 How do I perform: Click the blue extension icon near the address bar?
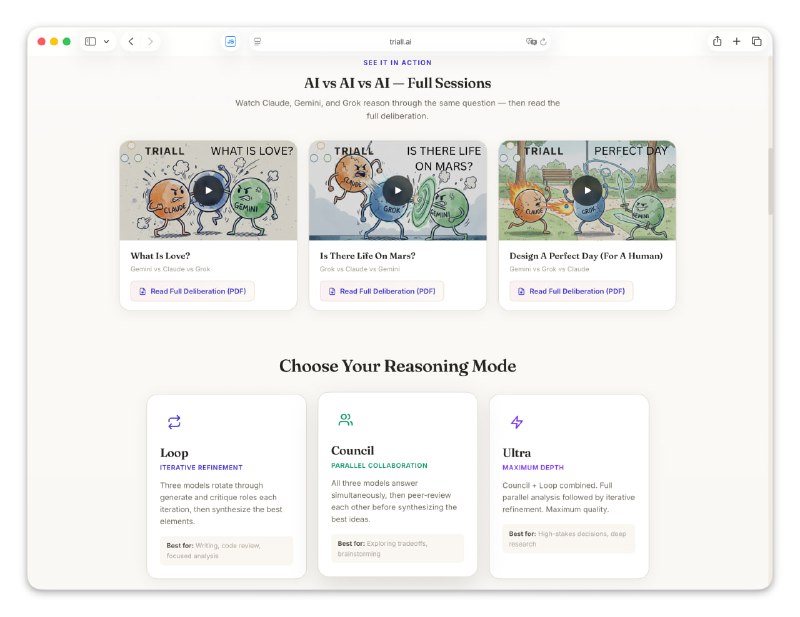click(230, 41)
